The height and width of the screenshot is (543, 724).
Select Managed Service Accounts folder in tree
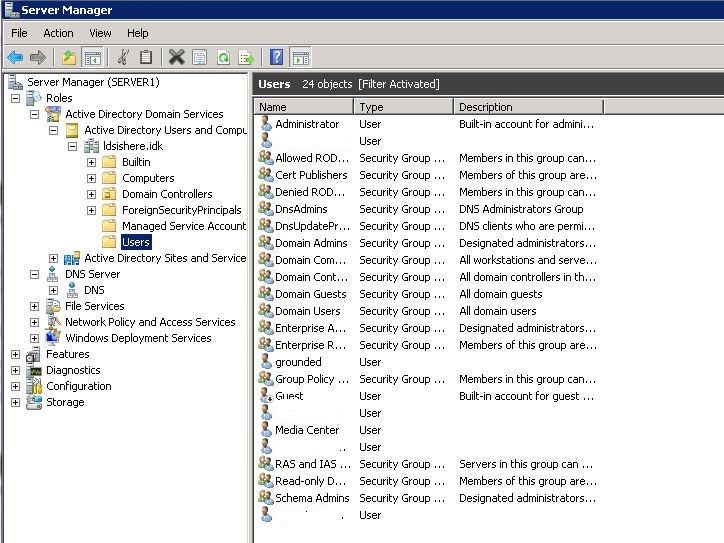(x=183, y=226)
